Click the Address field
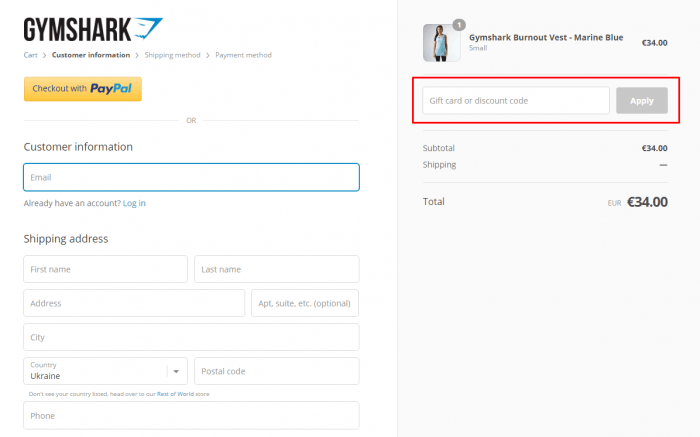This screenshot has height=437, width=700. [134, 303]
